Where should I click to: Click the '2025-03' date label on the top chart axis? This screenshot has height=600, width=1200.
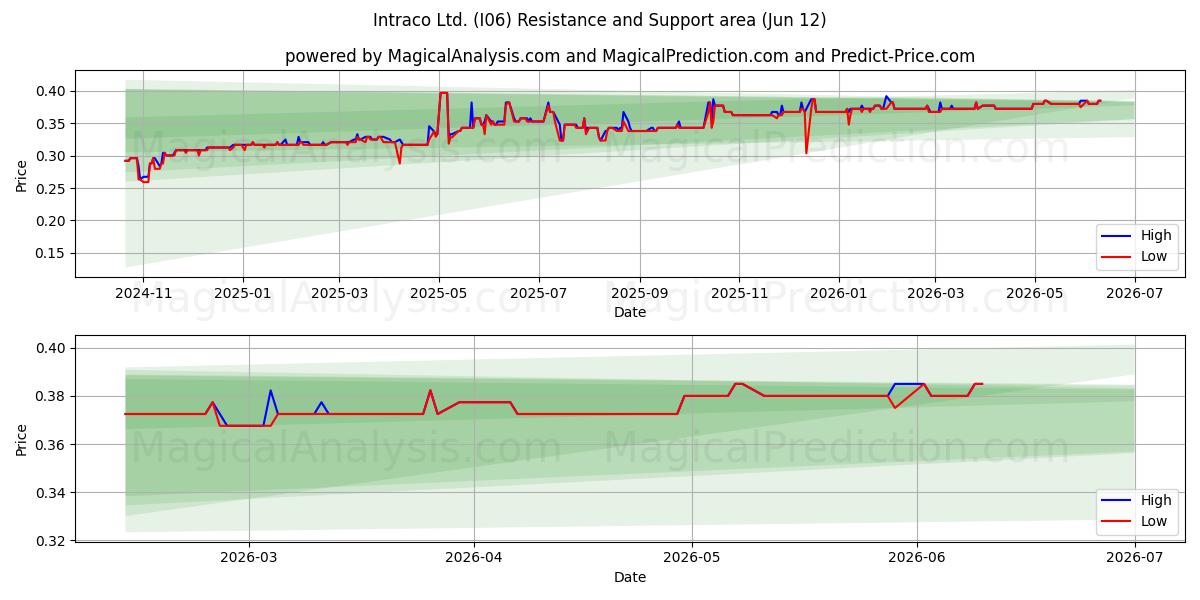pos(339,293)
